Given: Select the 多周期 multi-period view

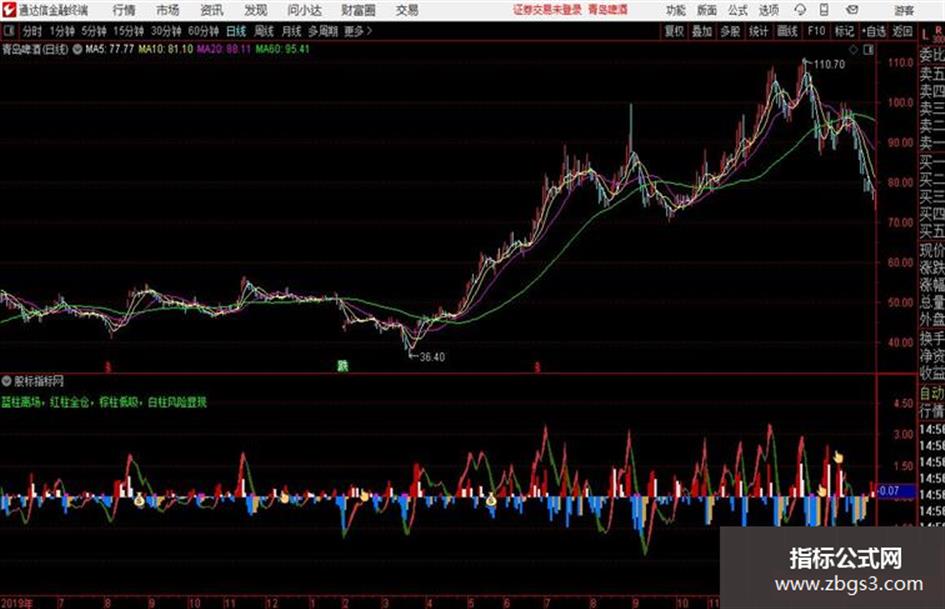Looking at the screenshot, I should pyautogui.click(x=323, y=30).
